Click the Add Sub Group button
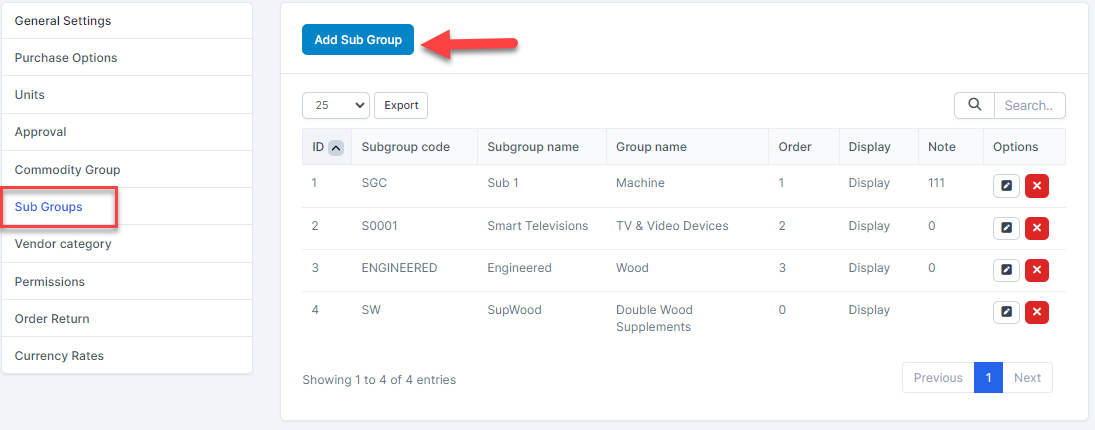Viewport: 1095px width, 430px height. pyautogui.click(x=358, y=40)
